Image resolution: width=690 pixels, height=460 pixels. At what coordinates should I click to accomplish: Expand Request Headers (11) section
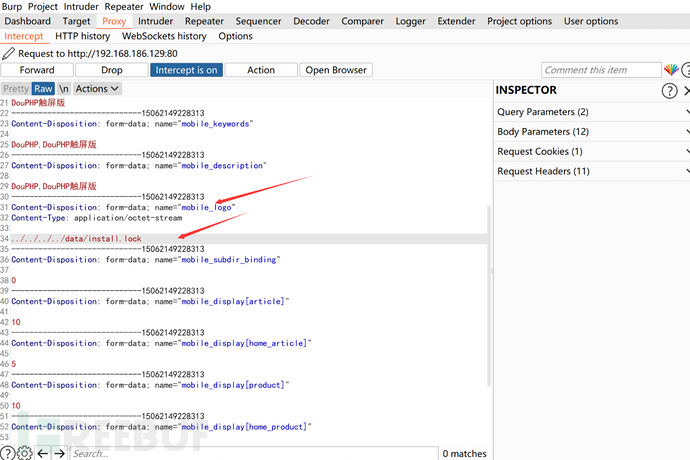(x=592, y=171)
